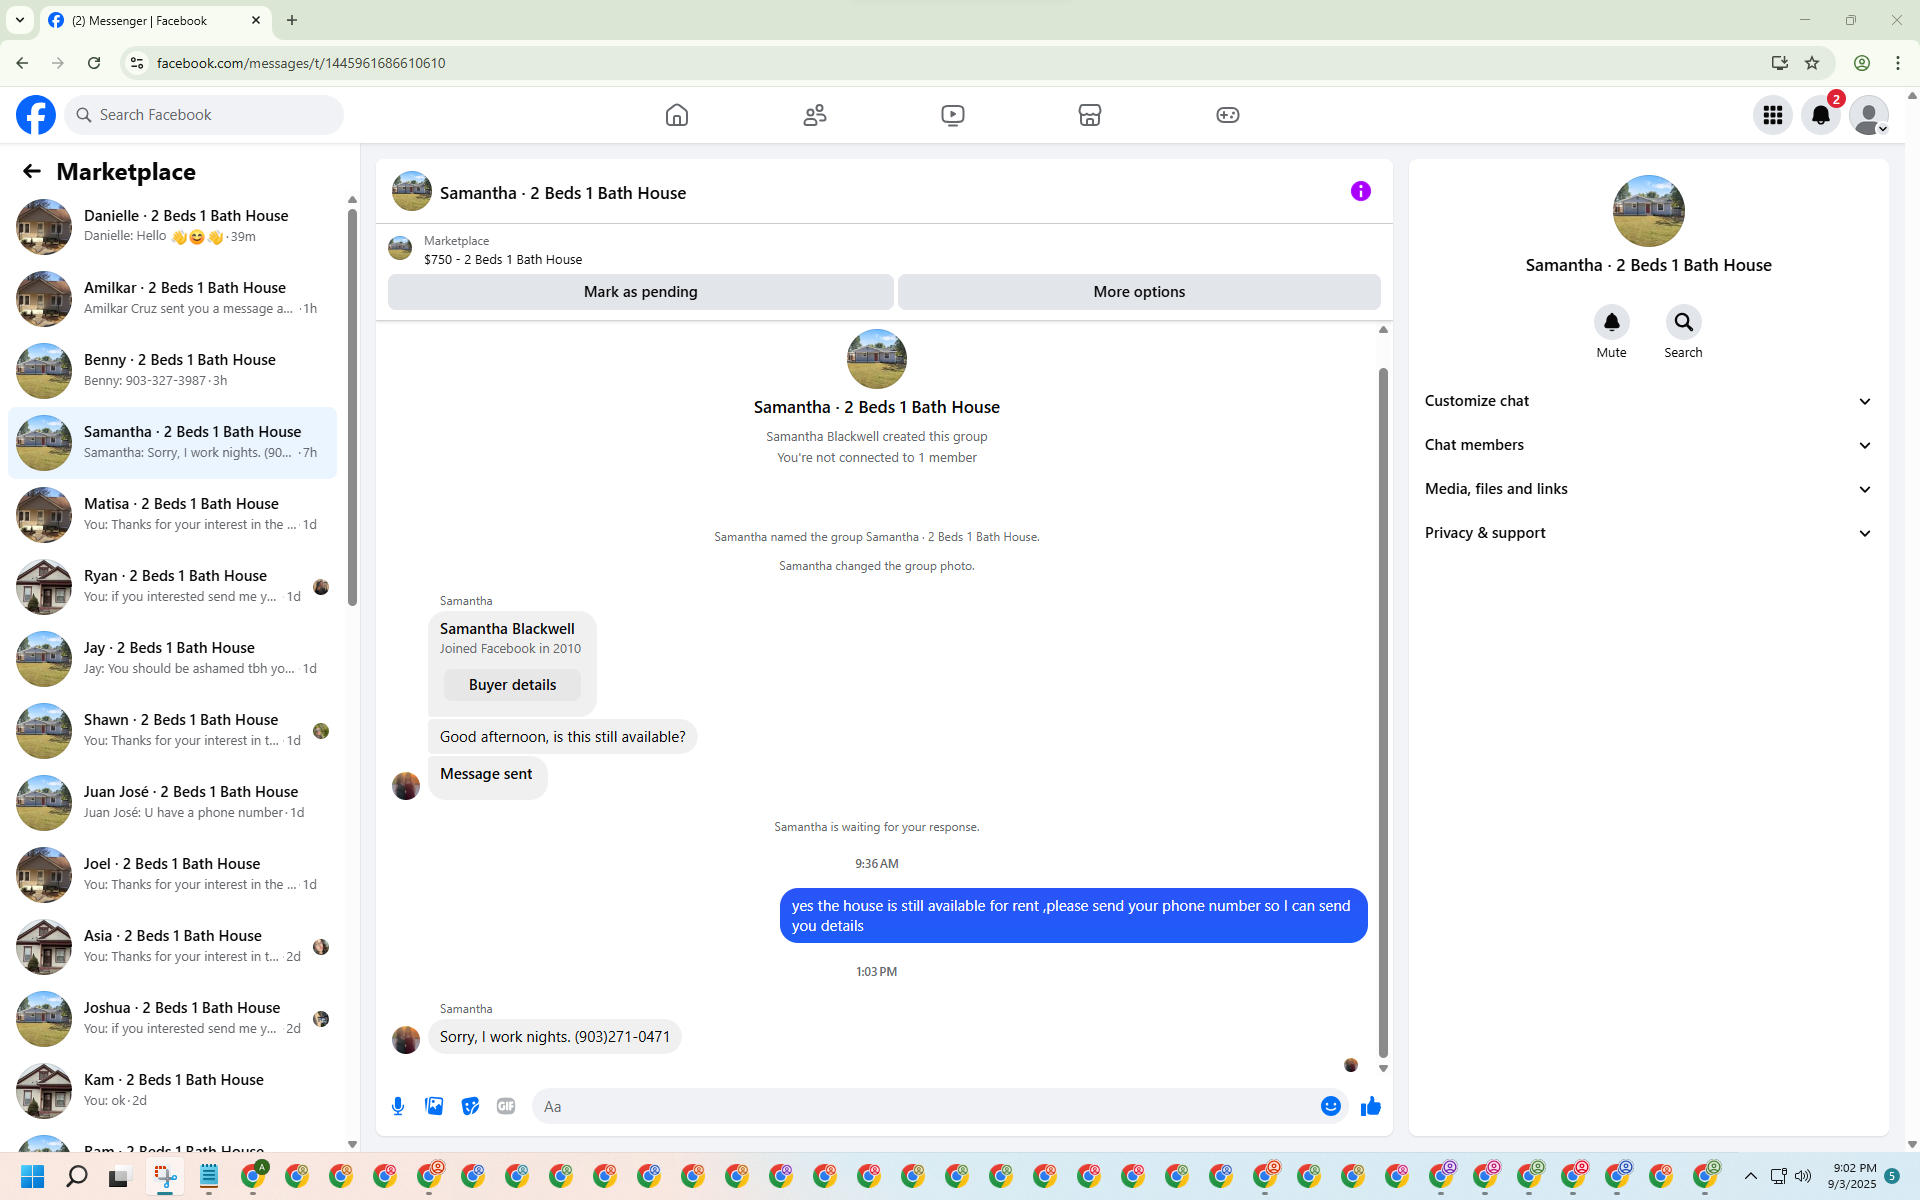
Task: Attach a photo with the image icon
Action: pyautogui.click(x=434, y=1106)
